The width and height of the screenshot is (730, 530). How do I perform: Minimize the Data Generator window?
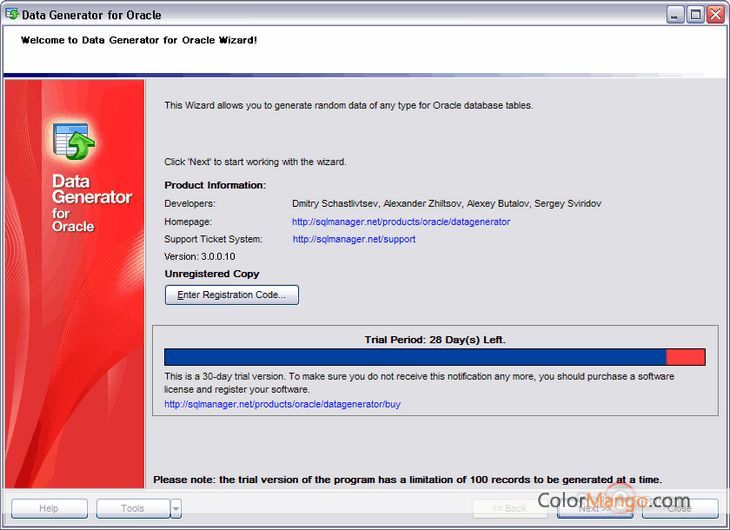[x=675, y=14]
